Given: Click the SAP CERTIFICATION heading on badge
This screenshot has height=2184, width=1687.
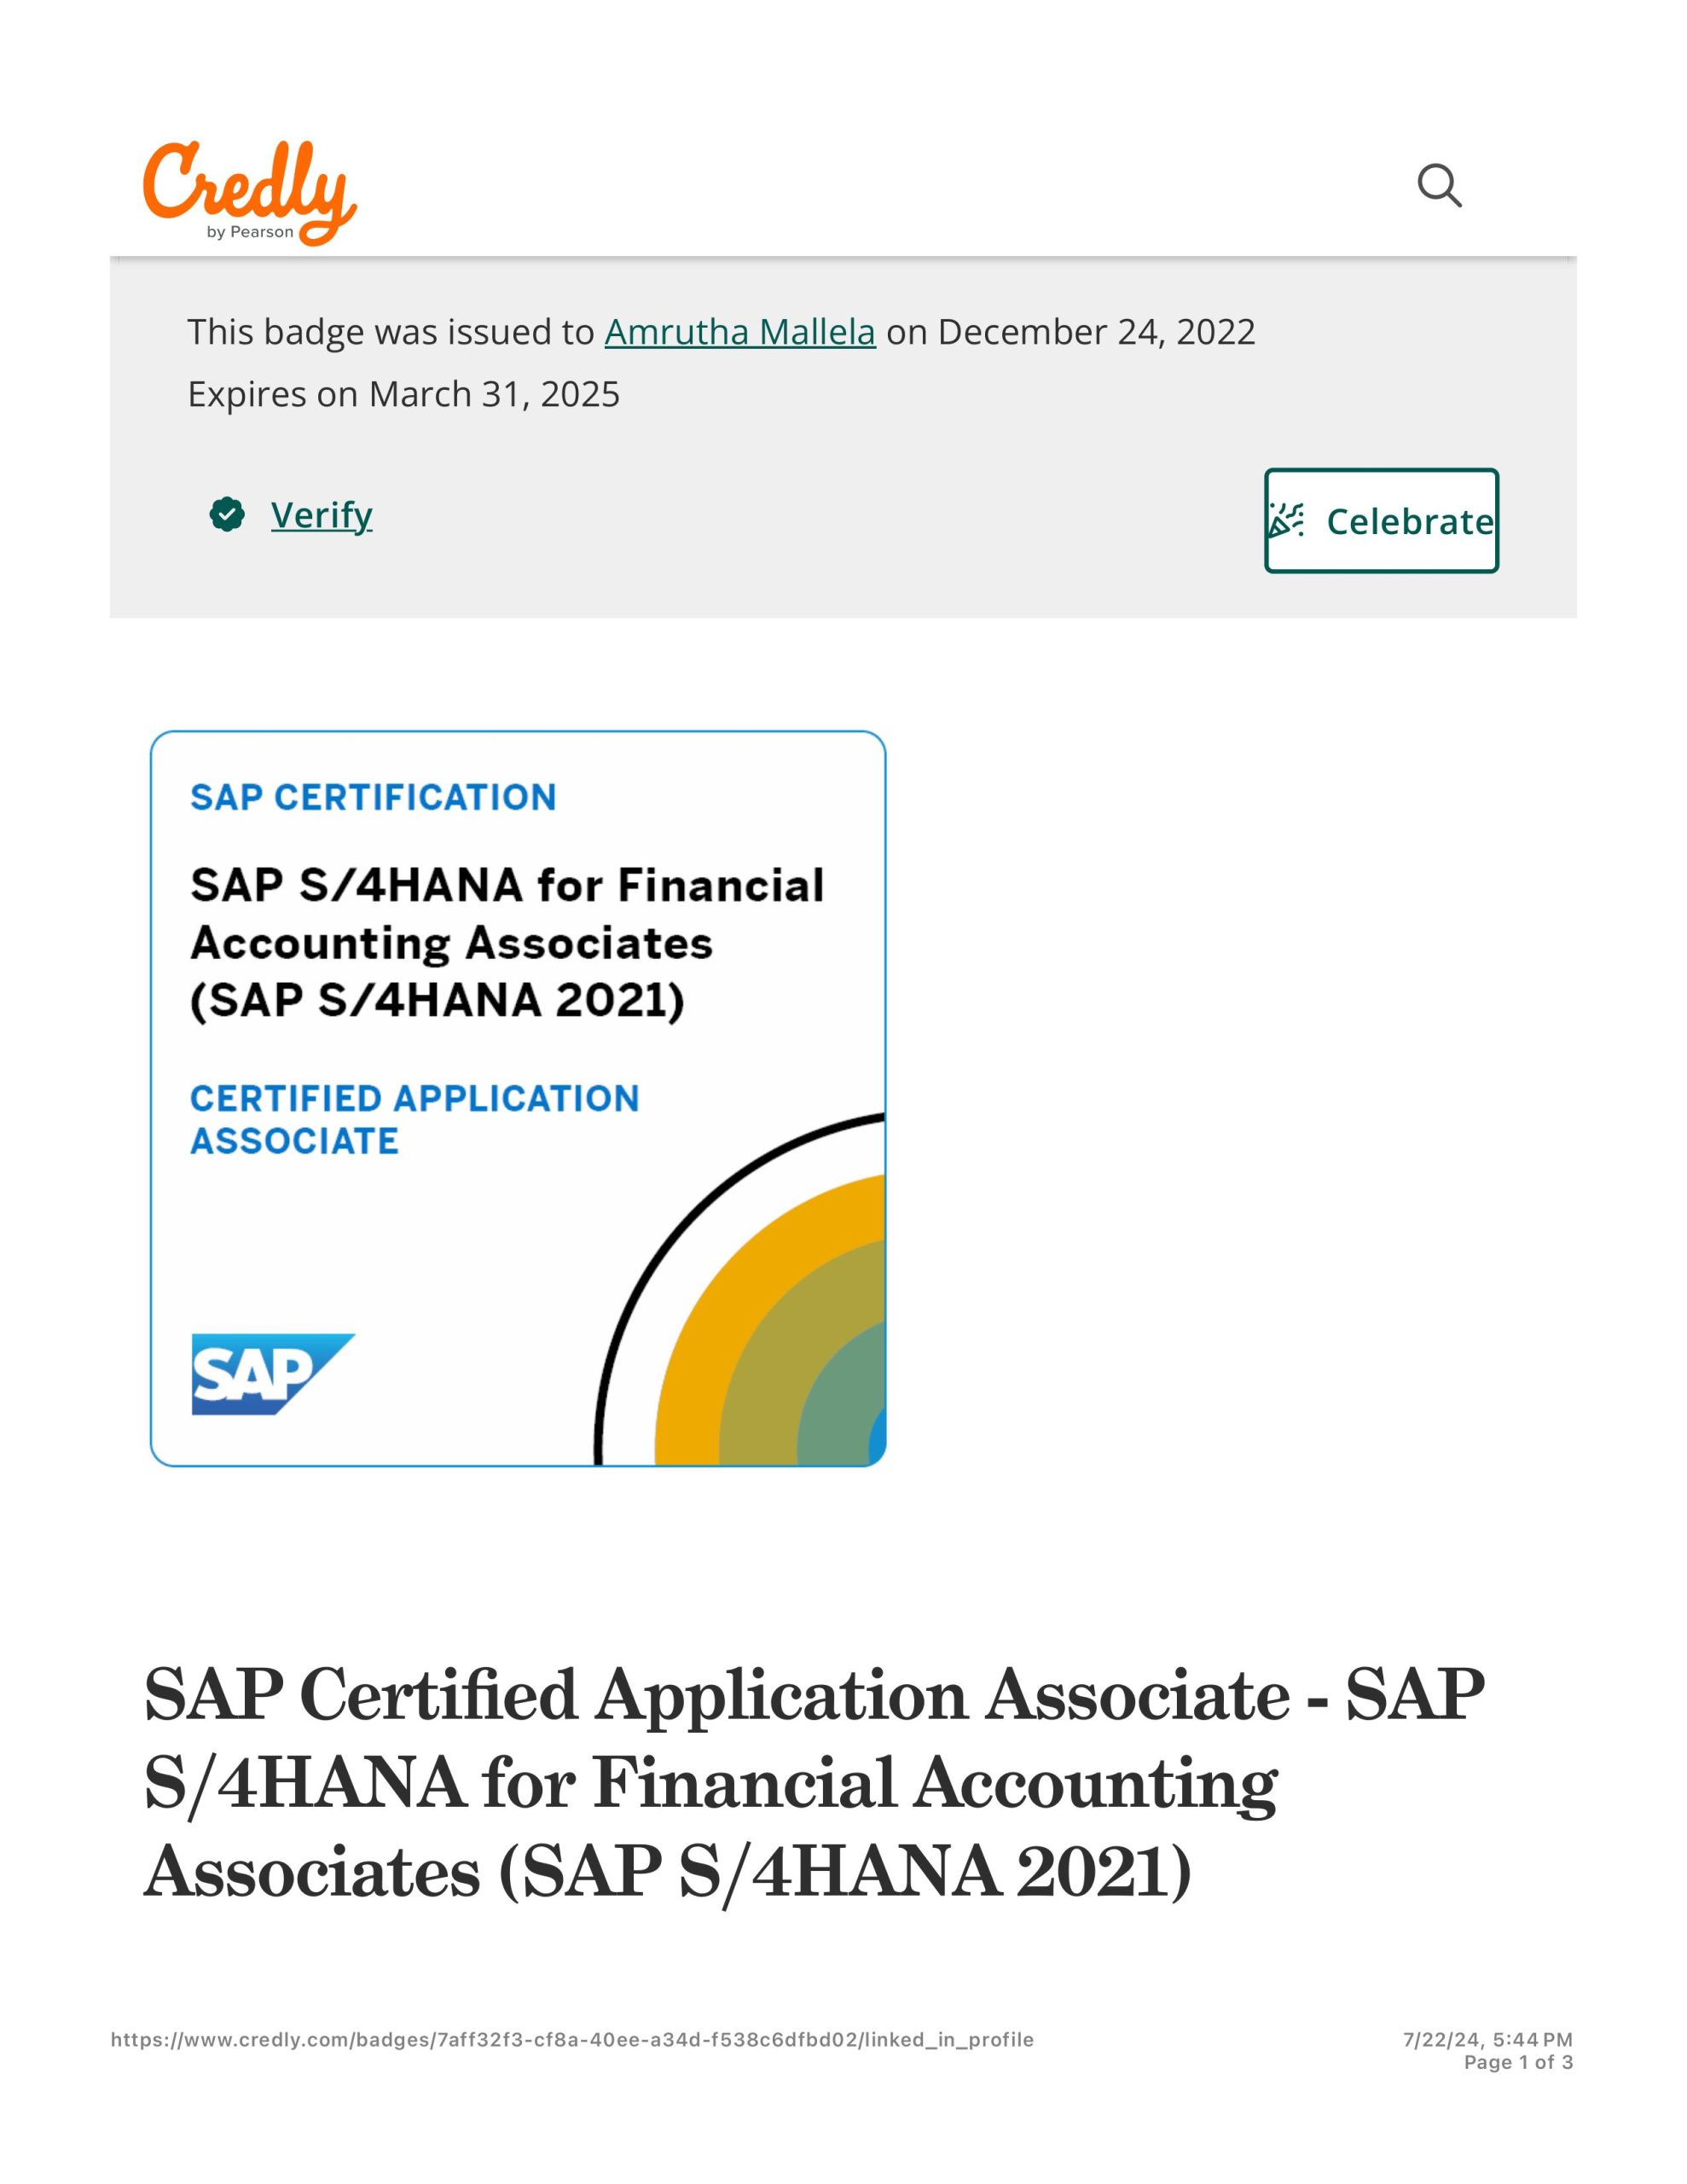Looking at the screenshot, I should click(x=373, y=797).
